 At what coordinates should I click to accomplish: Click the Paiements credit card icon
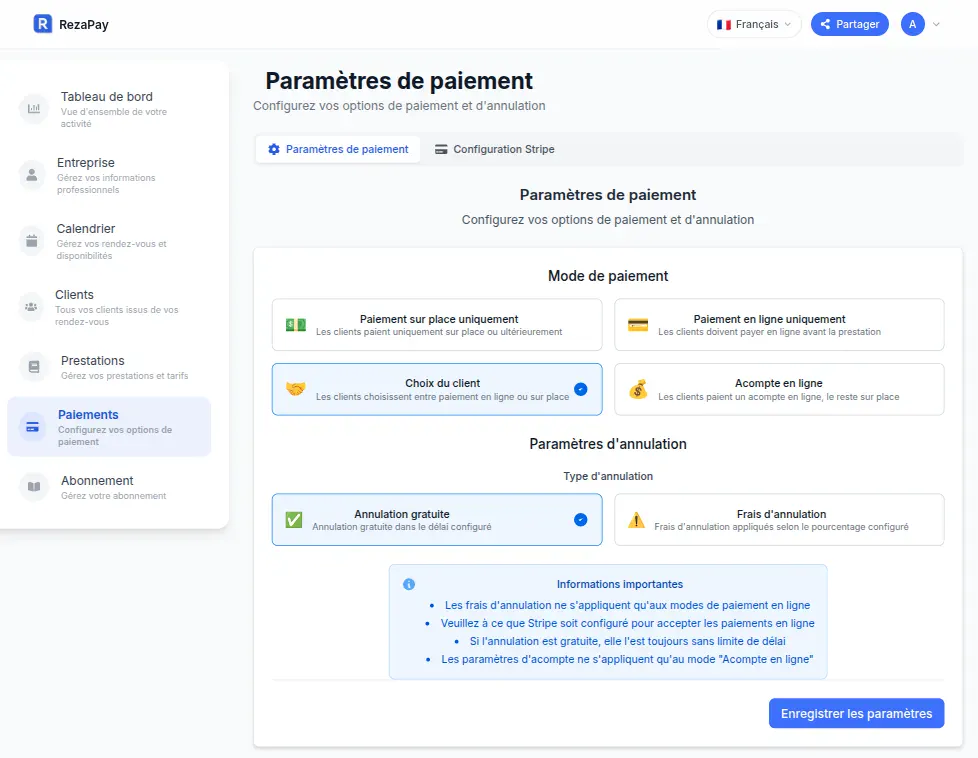[x=32, y=427]
